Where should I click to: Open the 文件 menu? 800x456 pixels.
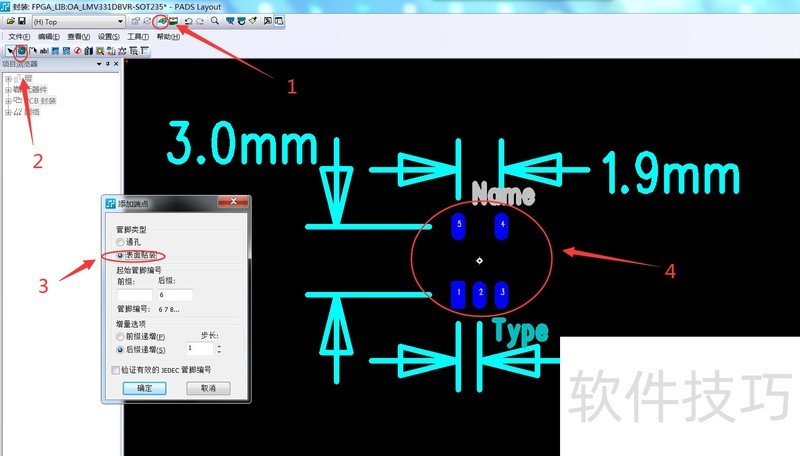coord(19,36)
